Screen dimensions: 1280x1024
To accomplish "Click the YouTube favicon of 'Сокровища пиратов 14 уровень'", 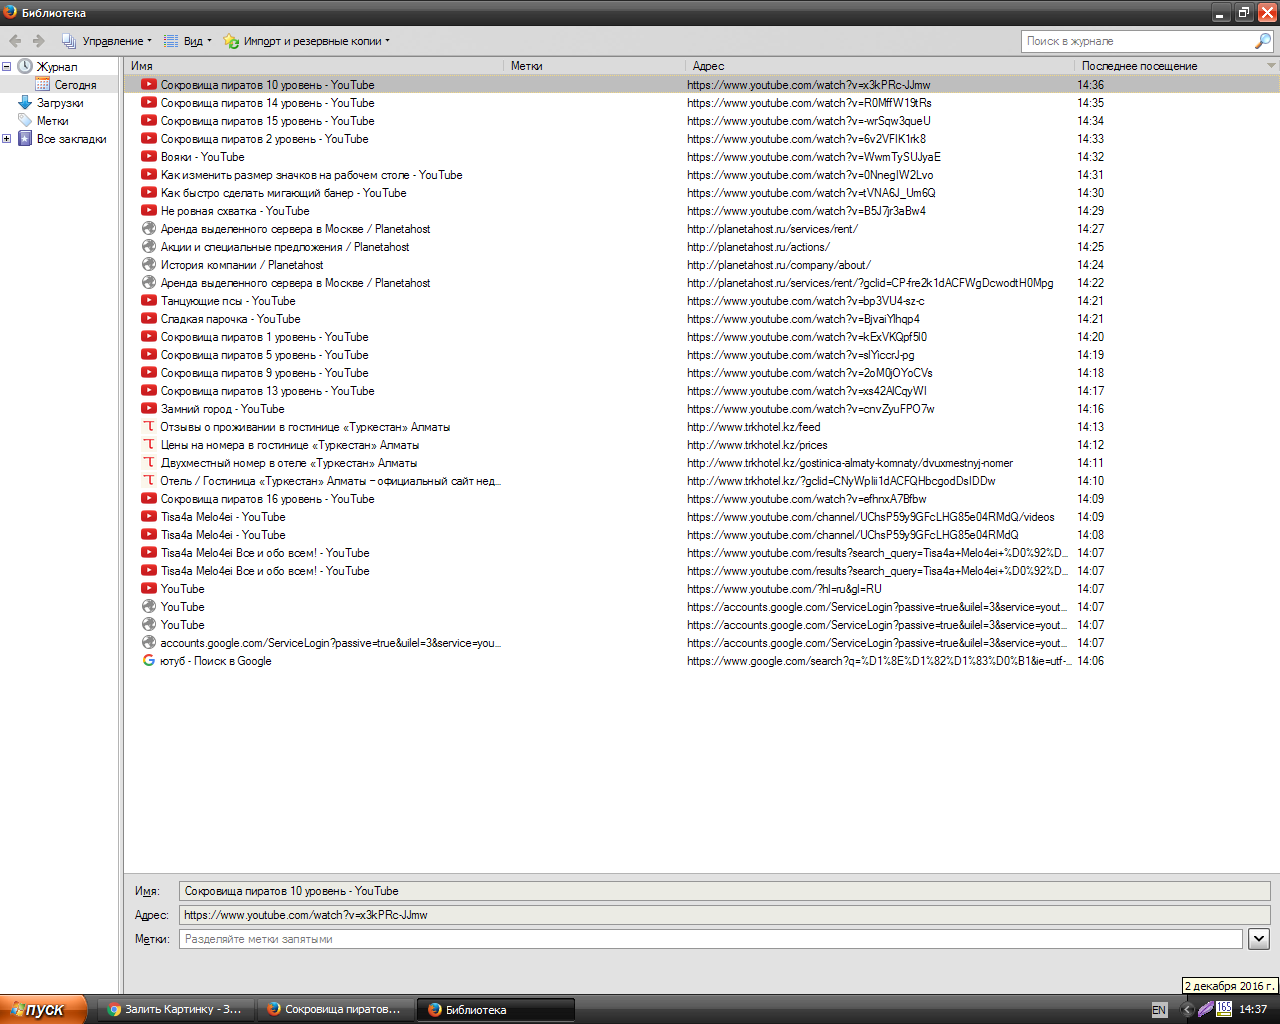I will point(149,103).
